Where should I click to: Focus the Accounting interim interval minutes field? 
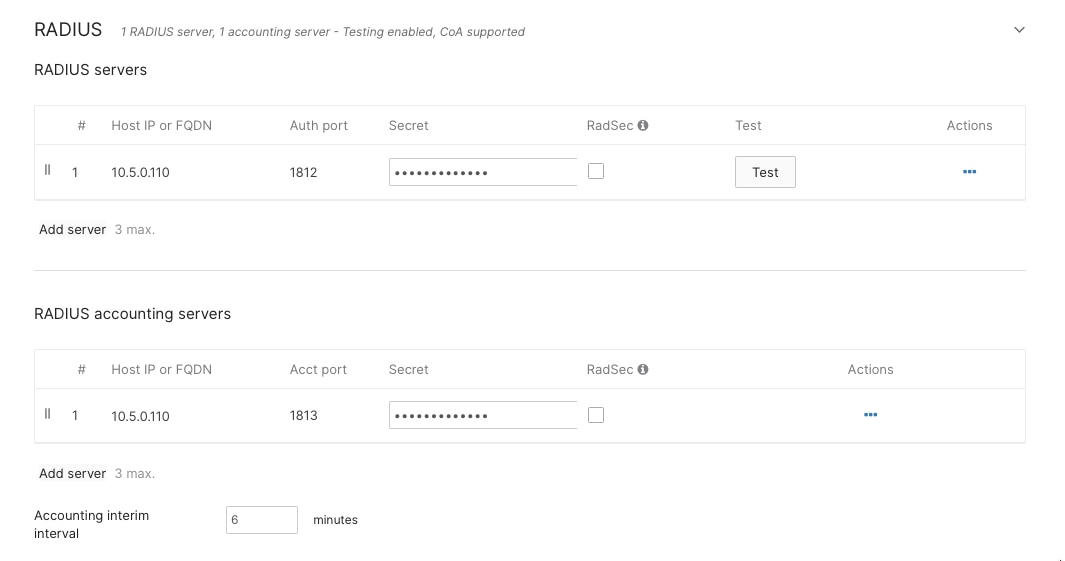pyautogui.click(x=261, y=520)
